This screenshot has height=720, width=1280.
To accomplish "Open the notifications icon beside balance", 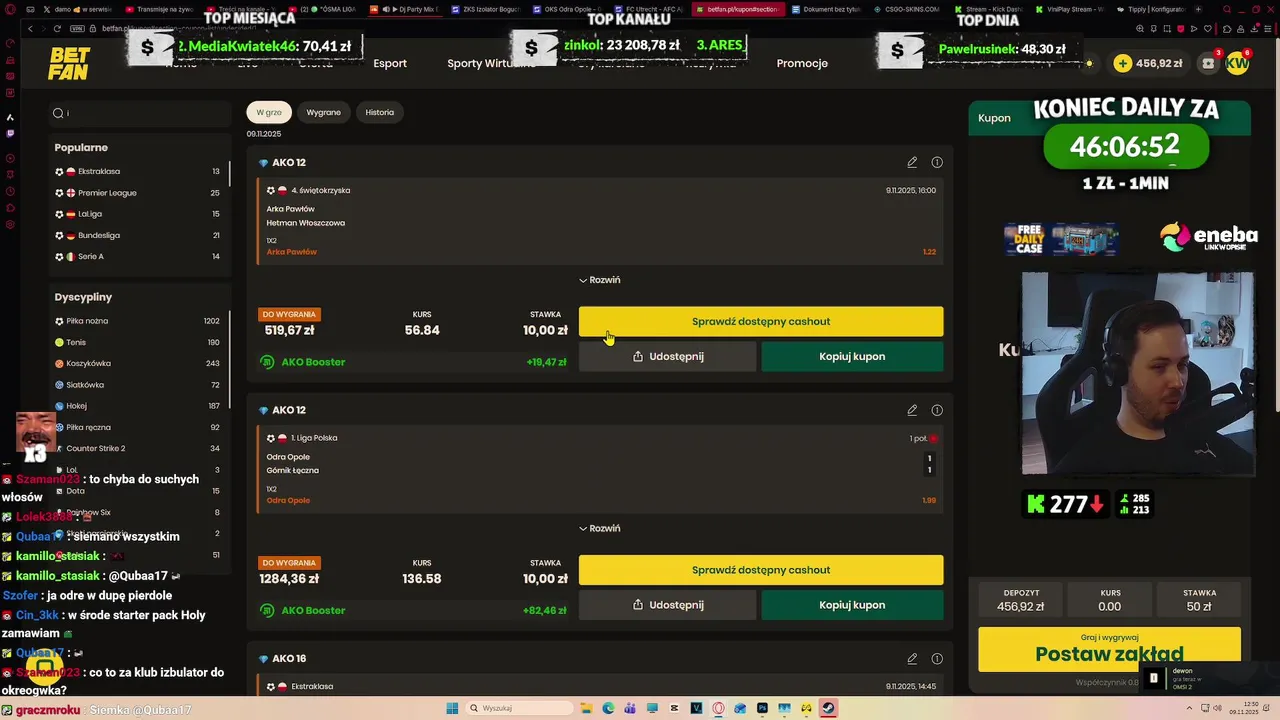I will 1209,63.
